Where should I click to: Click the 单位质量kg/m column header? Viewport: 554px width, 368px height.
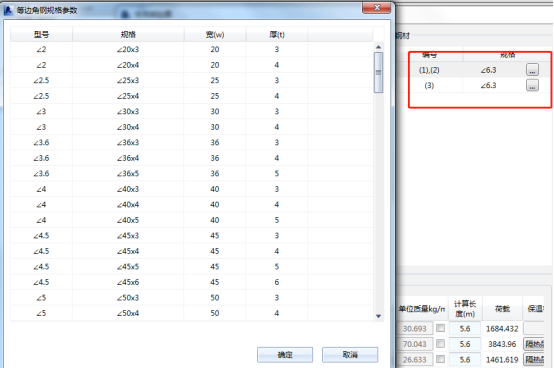(x=422, y=309)
